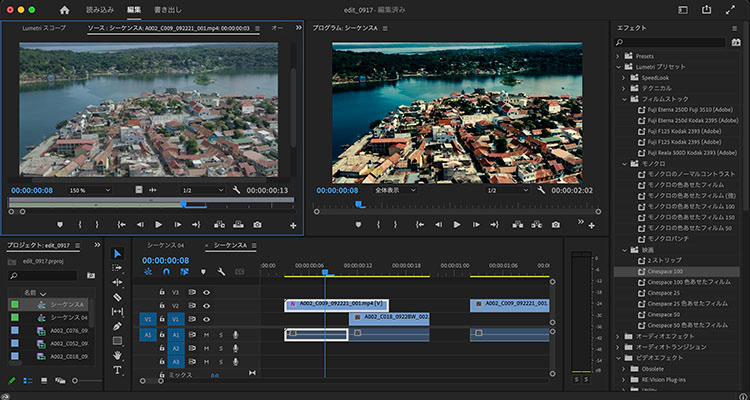Switch to 読み込み tab
750x400 pixels.
click(100, 10)
